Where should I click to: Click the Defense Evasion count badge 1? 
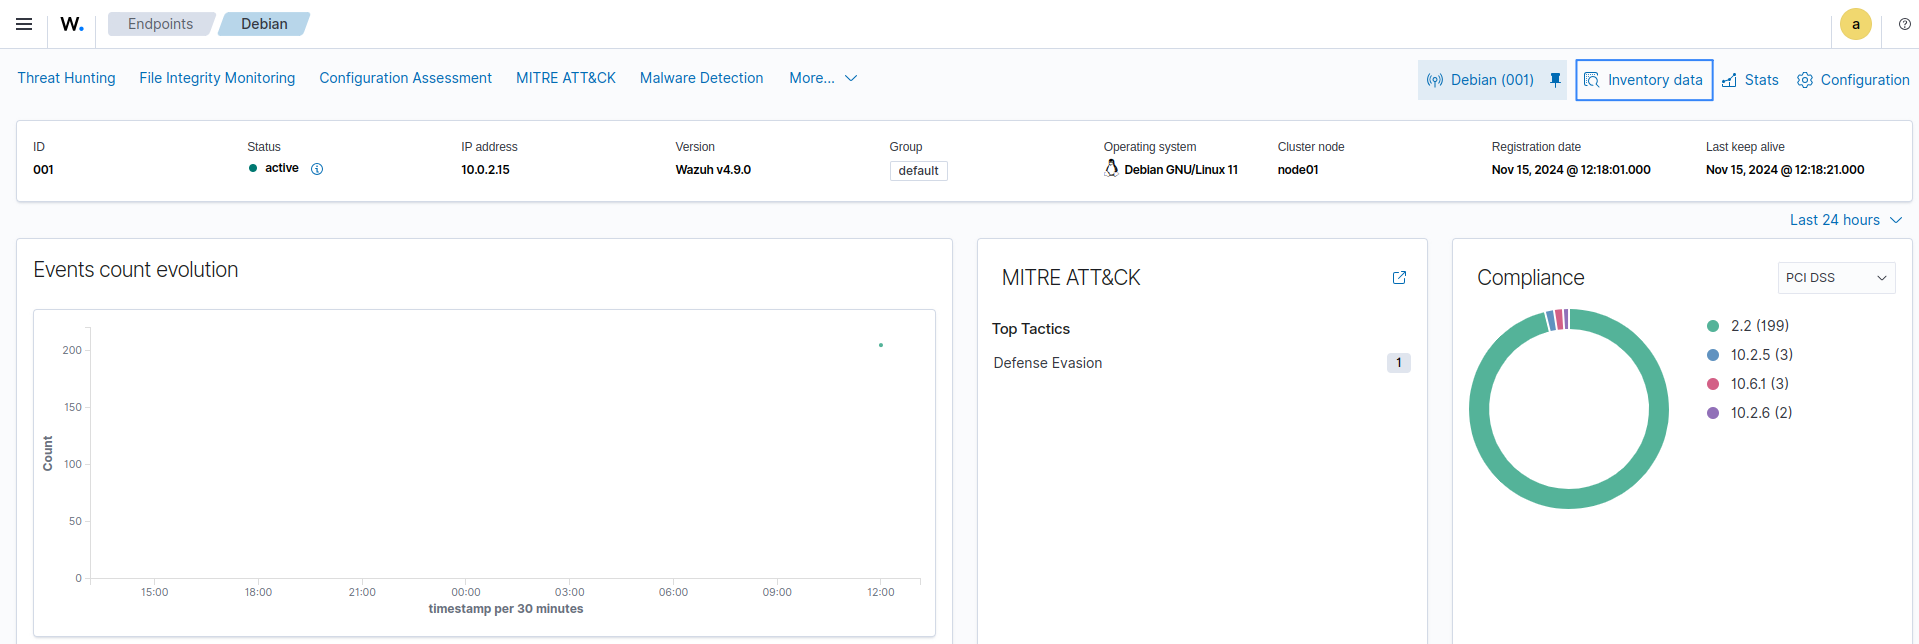1398,363
